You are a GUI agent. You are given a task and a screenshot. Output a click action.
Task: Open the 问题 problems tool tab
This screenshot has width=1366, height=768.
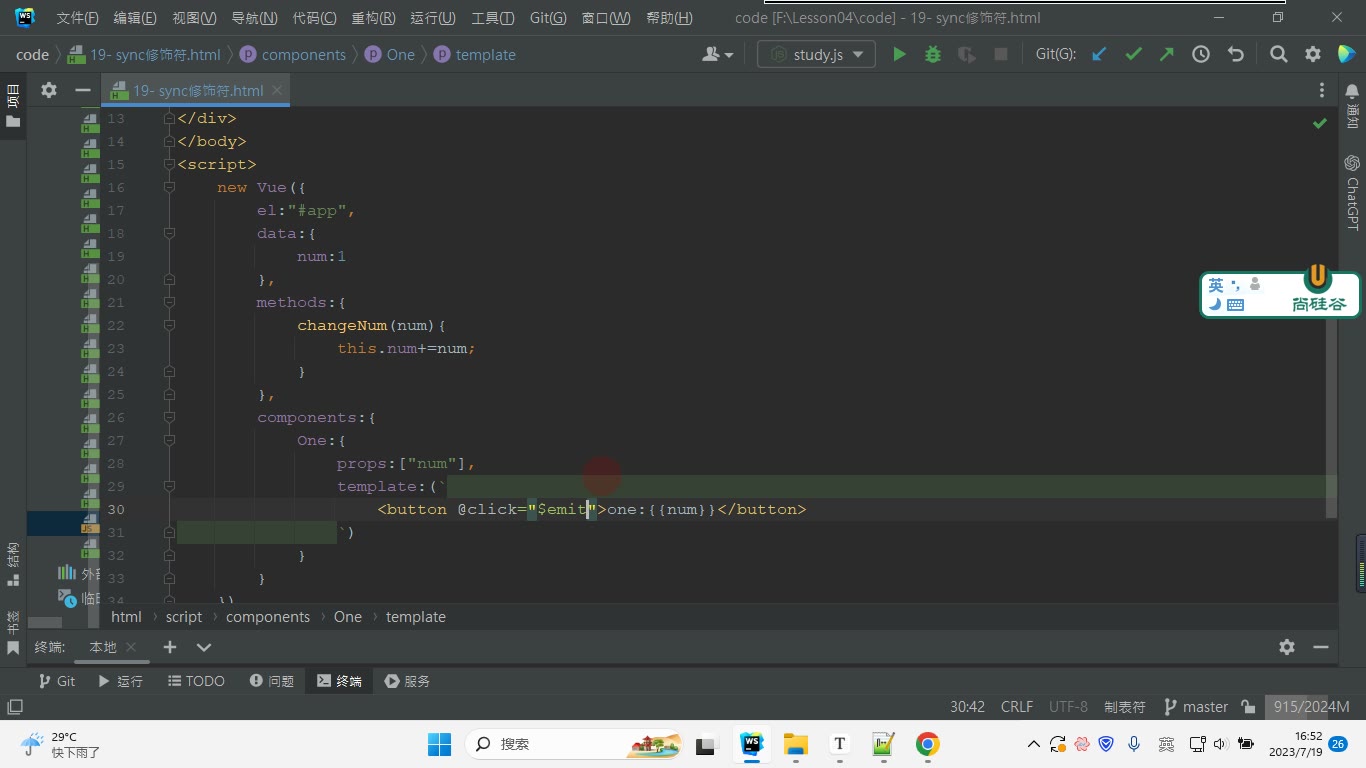pyautogui.click(x=272, y=681)
